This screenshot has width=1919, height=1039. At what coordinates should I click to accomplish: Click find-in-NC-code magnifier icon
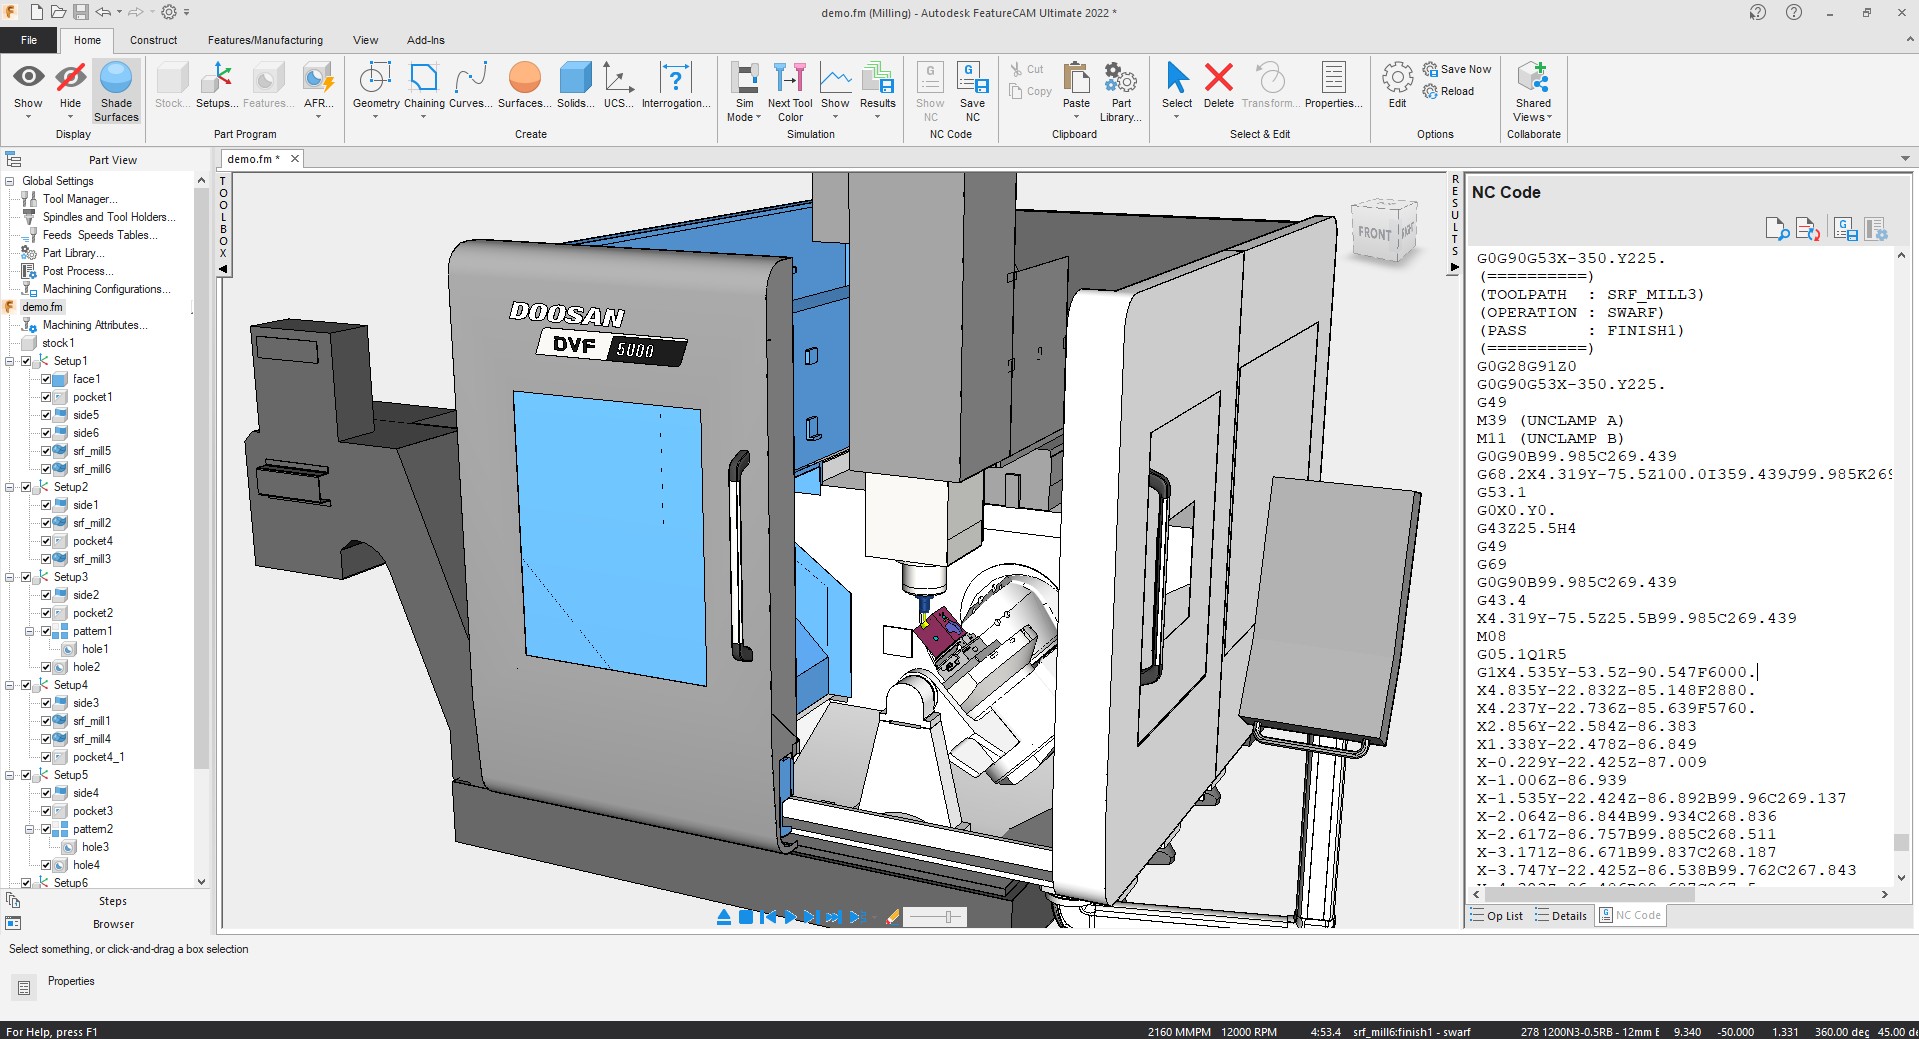tap(1777, 229)
